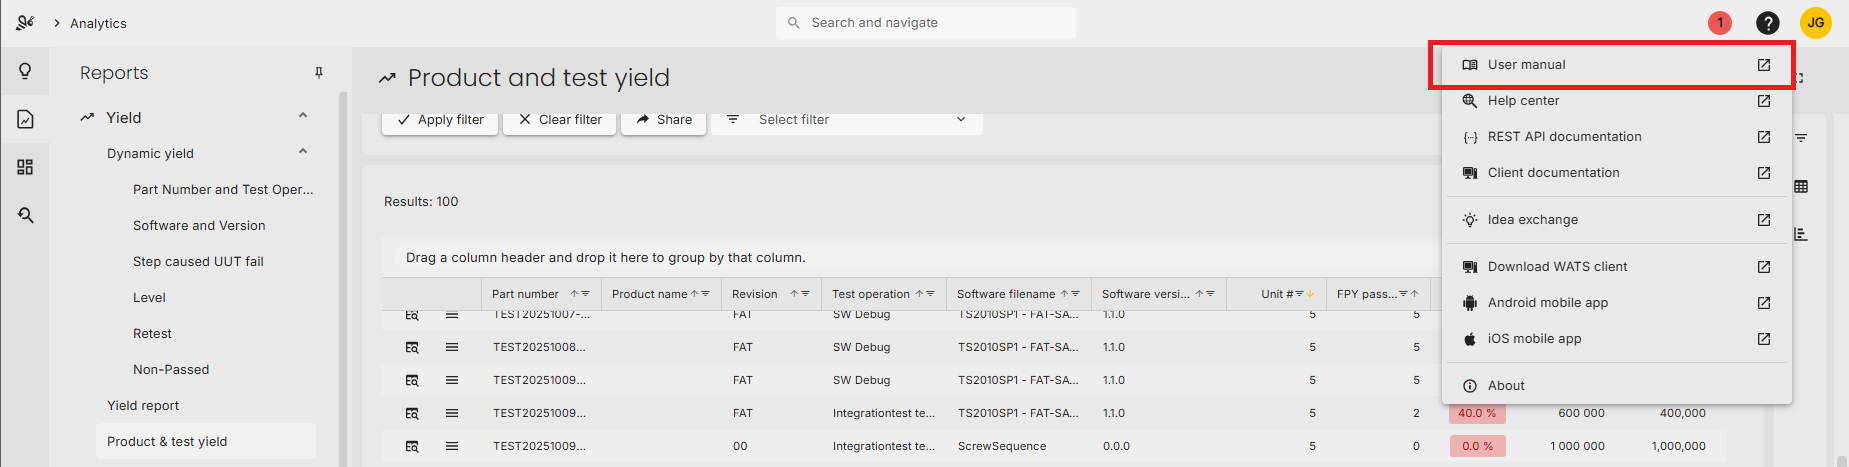Open row menu for ScrewSequence row
1849x467 pixels.
click(452, 446)
